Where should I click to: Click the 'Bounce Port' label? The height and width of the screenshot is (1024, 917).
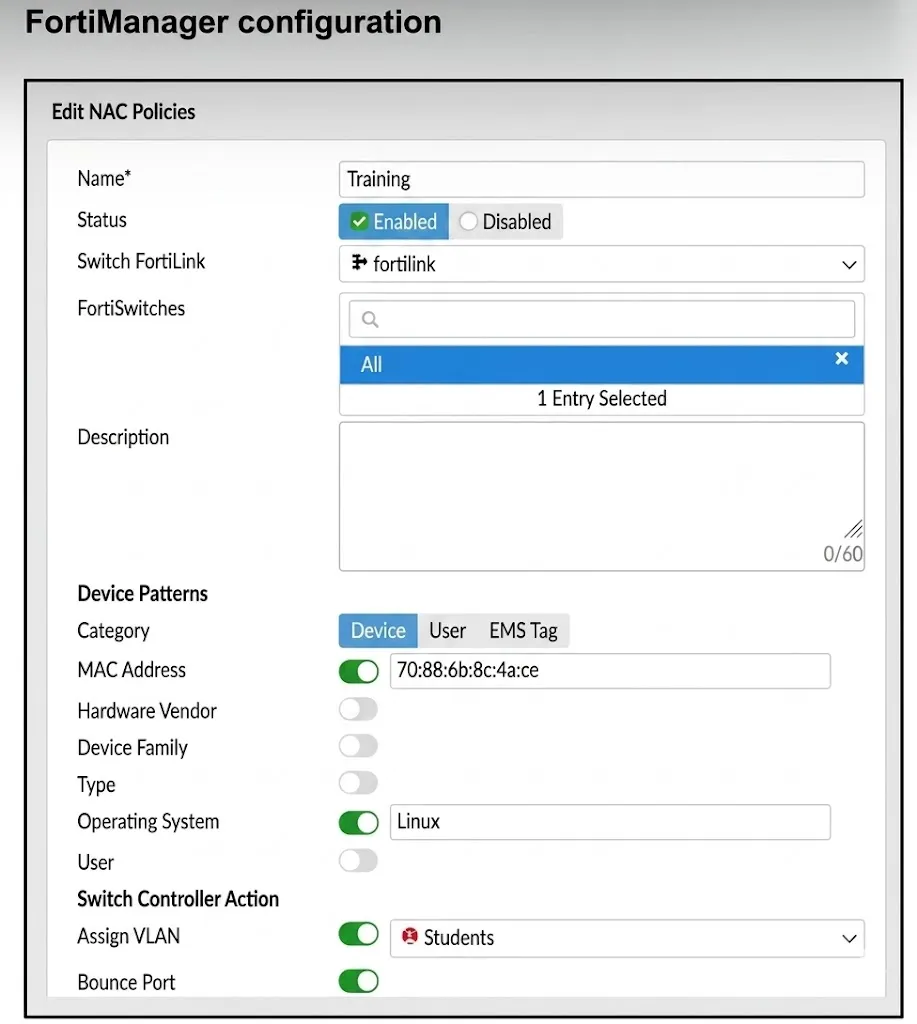click(x=126, y=982)
